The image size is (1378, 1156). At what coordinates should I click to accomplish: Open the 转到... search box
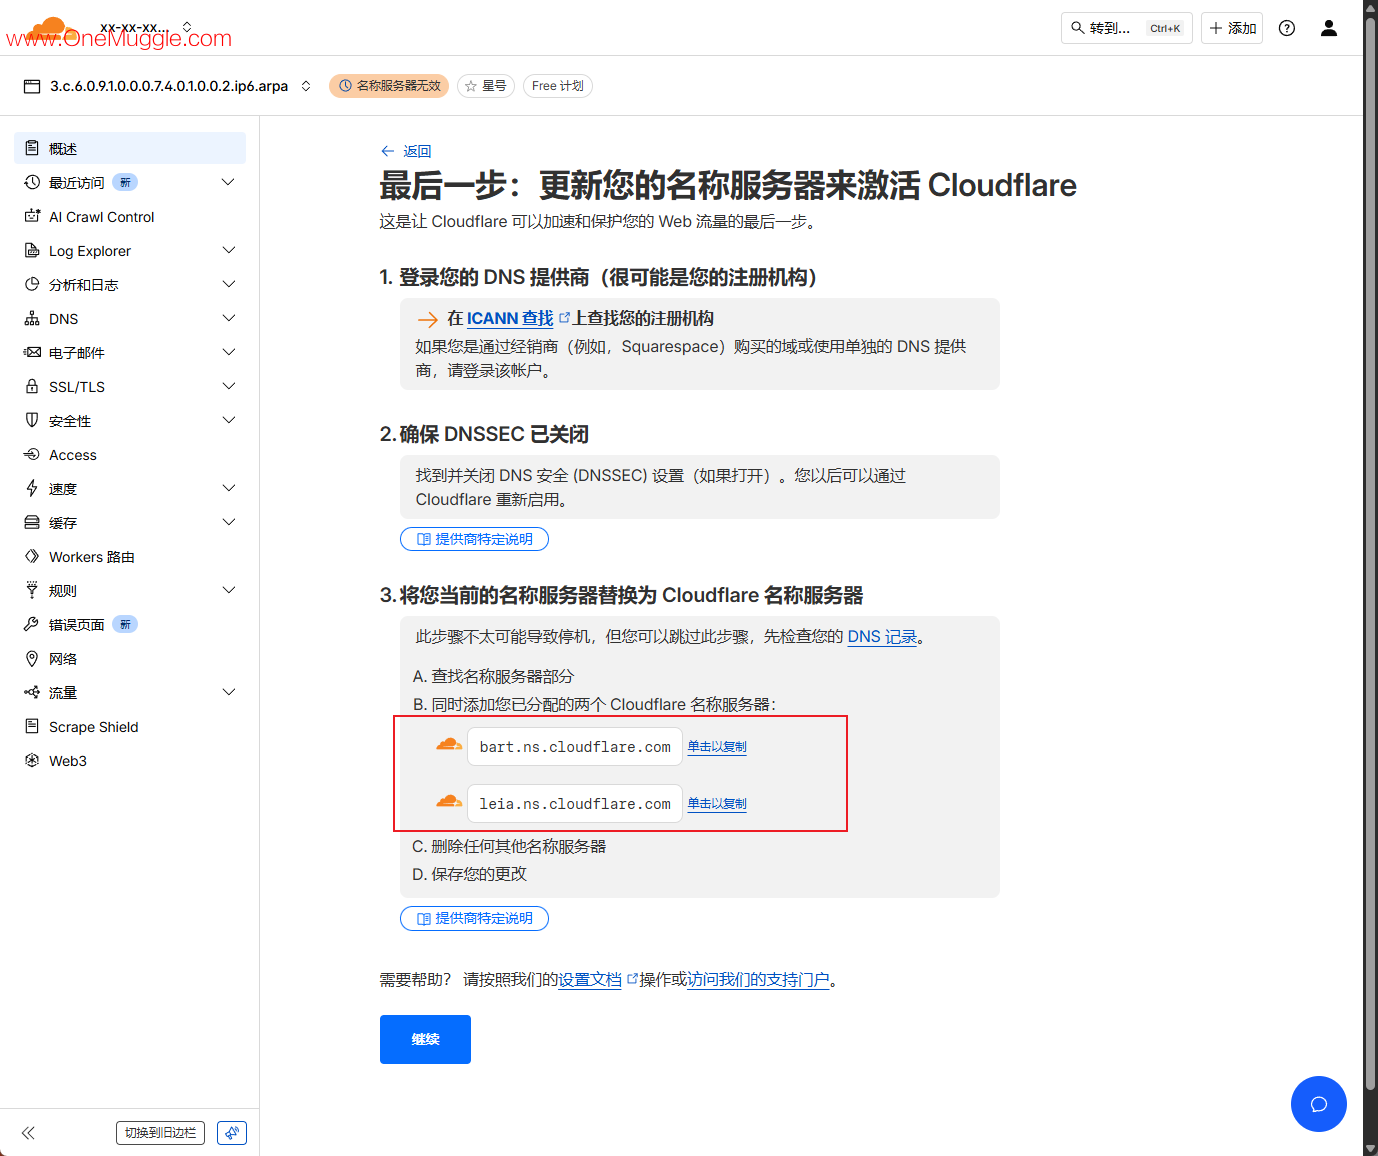click(x=1127, y=28)
